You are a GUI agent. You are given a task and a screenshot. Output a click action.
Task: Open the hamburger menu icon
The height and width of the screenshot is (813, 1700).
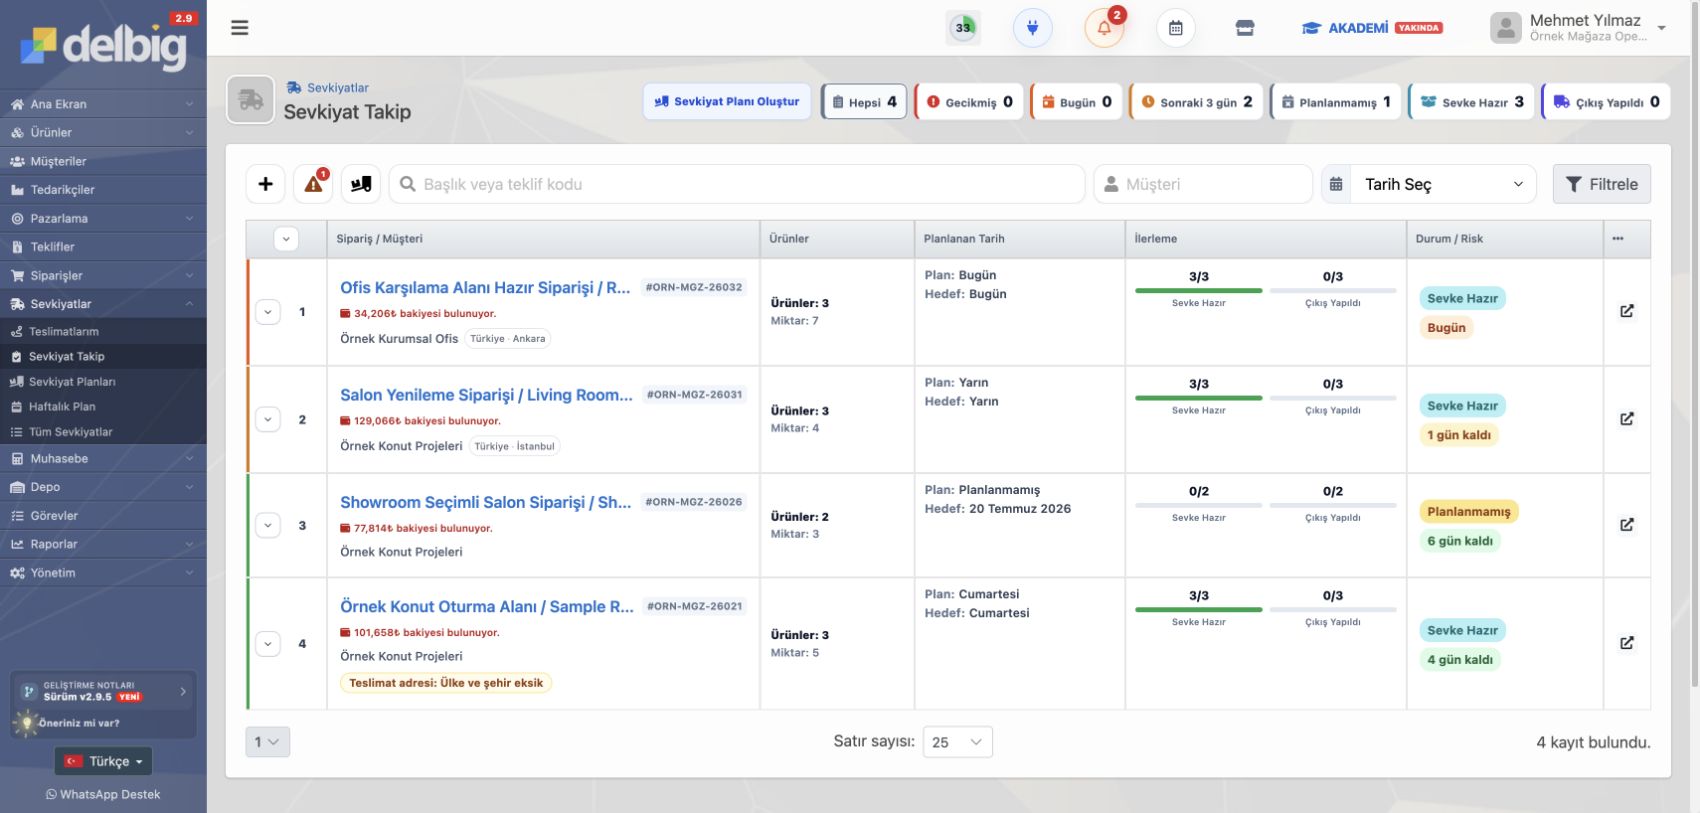tap(240, 28)
